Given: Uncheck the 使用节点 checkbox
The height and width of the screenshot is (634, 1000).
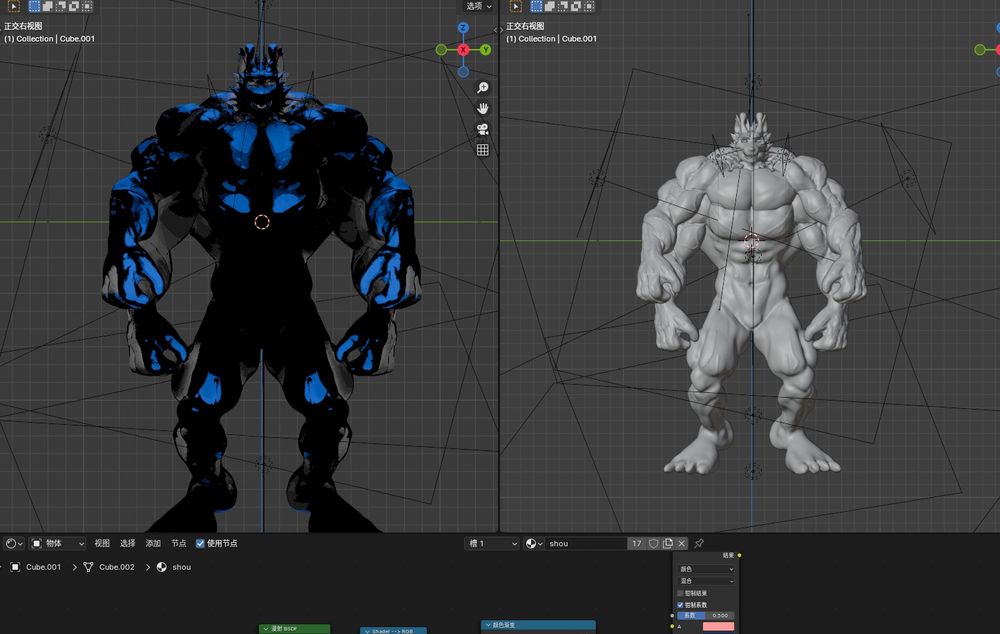Looking at the screenshot, I should (x=200, y=543).
